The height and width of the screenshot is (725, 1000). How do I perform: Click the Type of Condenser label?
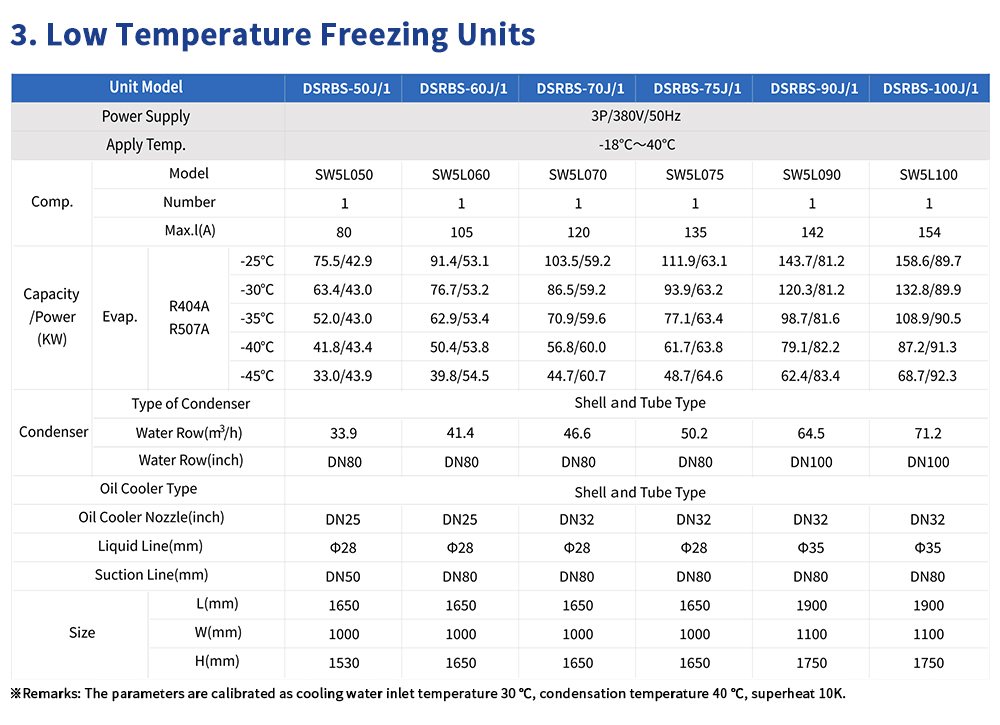coord(191,404)
